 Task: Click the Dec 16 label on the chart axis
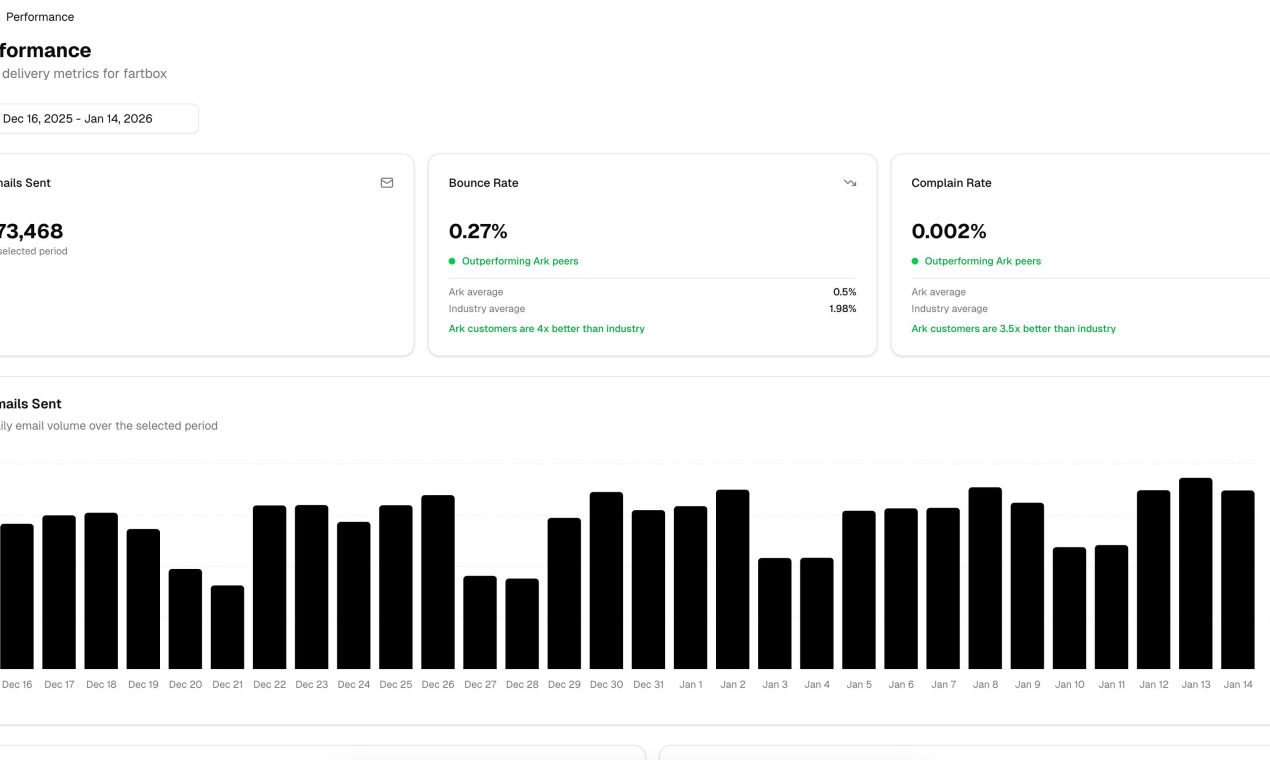coord(17,685)
